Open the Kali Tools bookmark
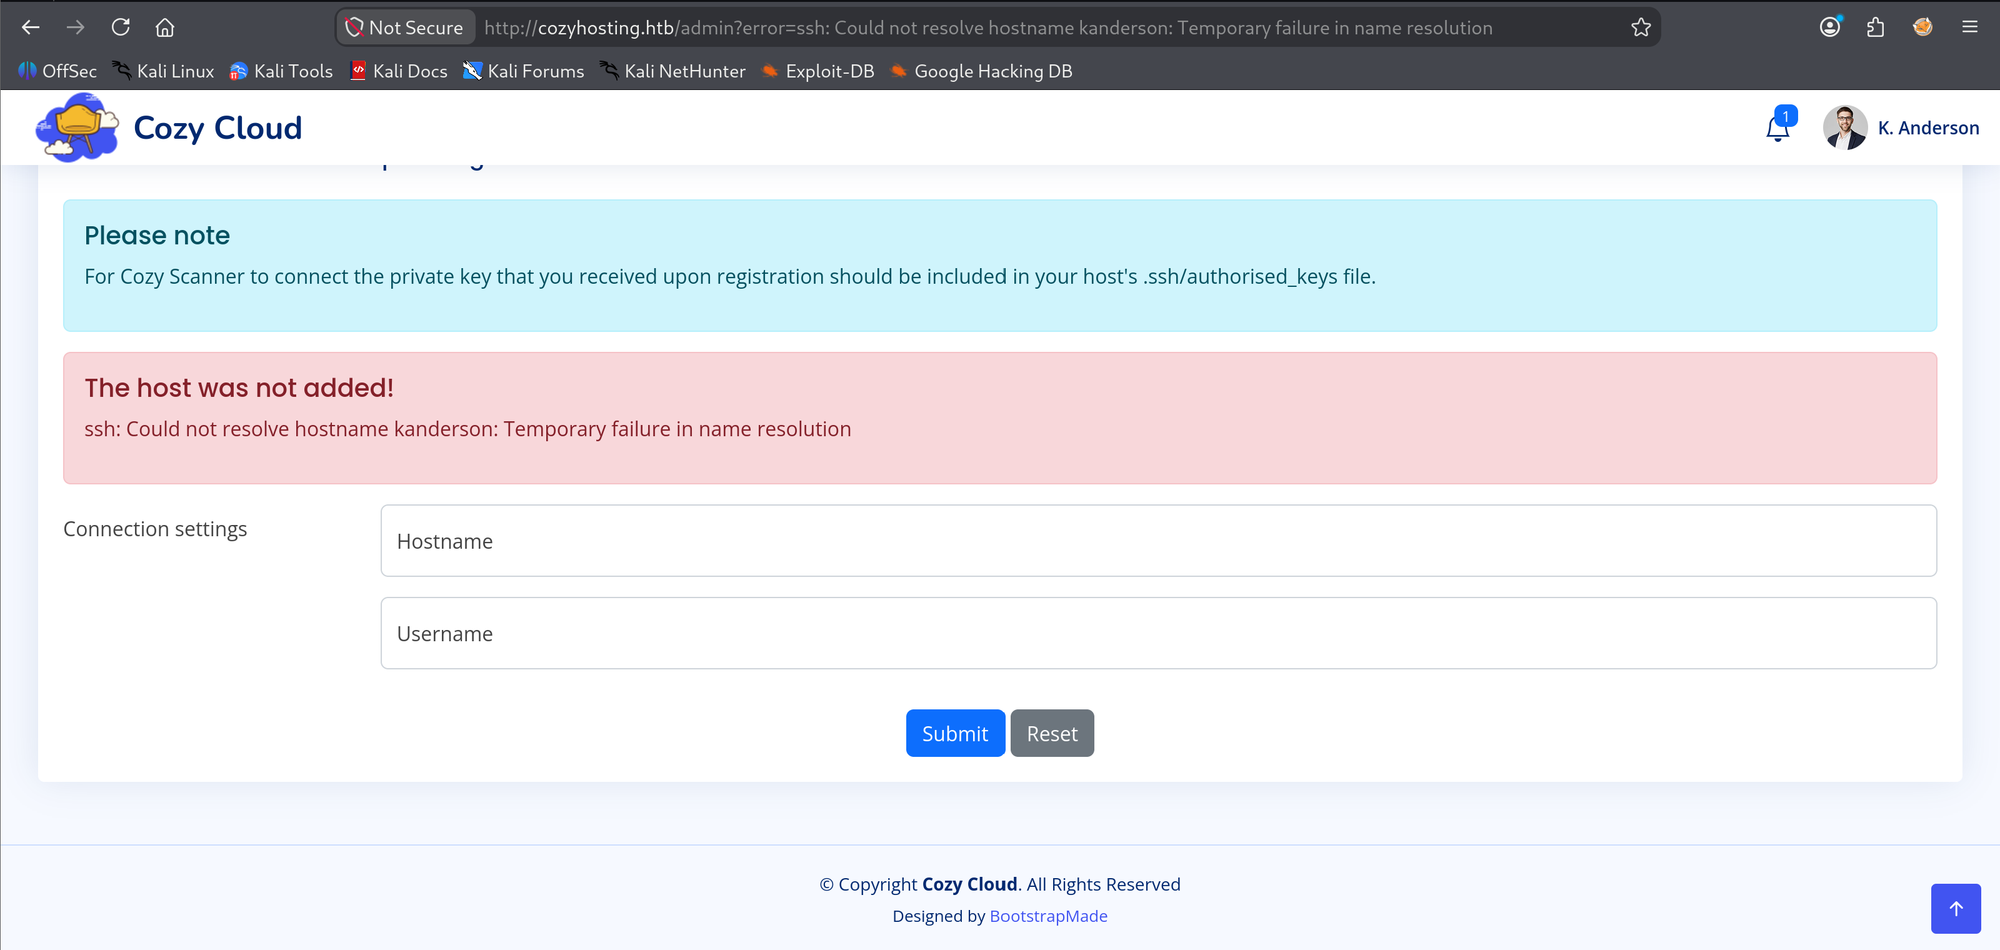 [281, 71]
